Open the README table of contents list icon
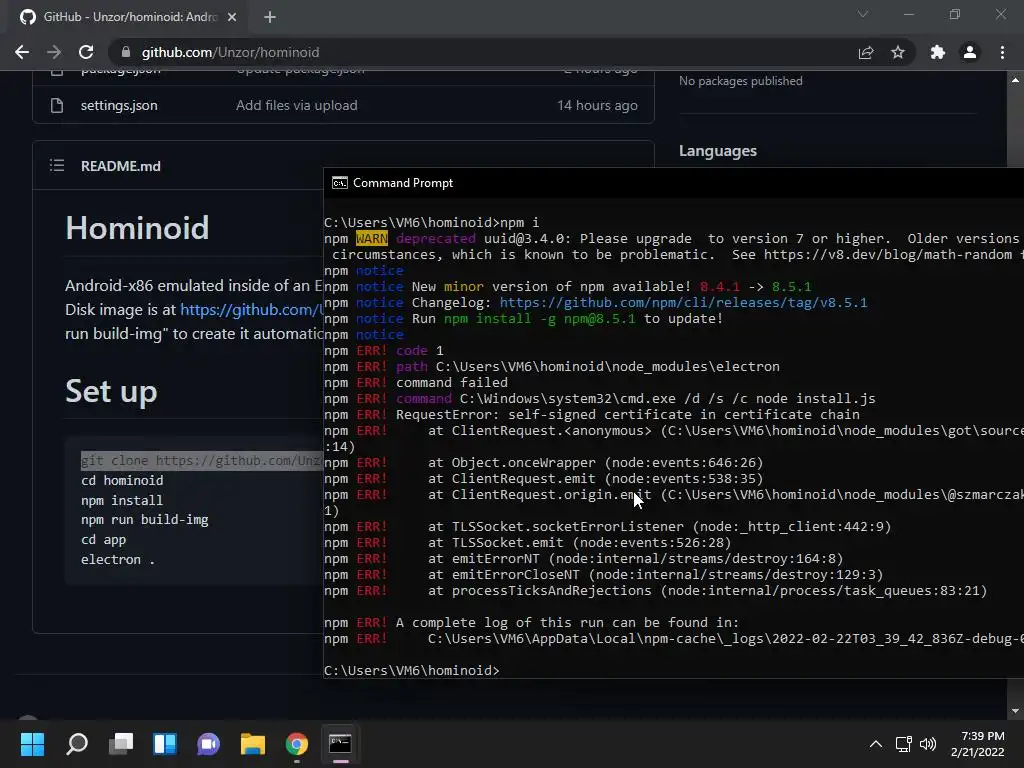The height and width of the screenshot is (768, 1024). coord(57,165)
